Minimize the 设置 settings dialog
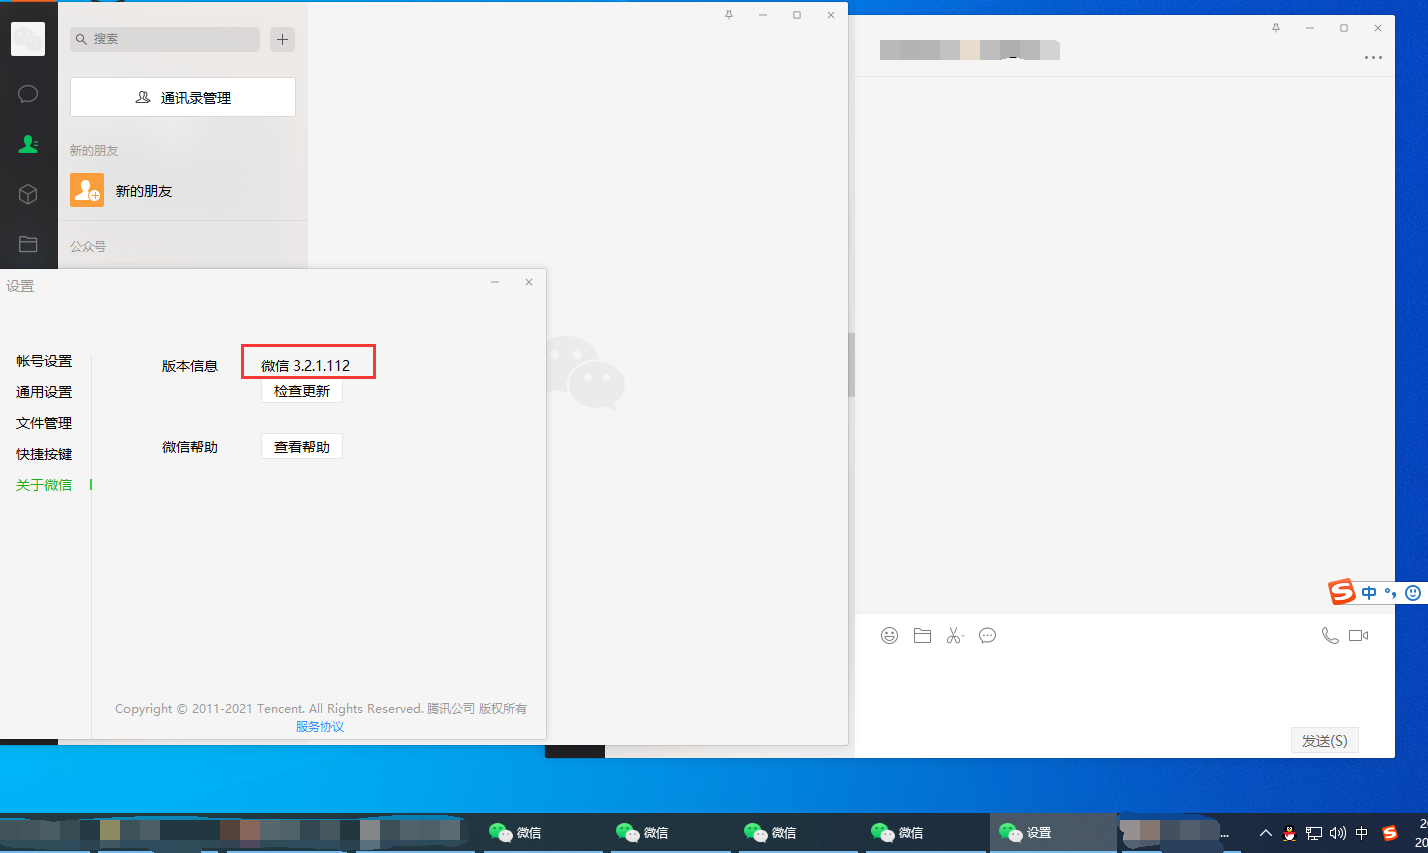 (495, 282)
